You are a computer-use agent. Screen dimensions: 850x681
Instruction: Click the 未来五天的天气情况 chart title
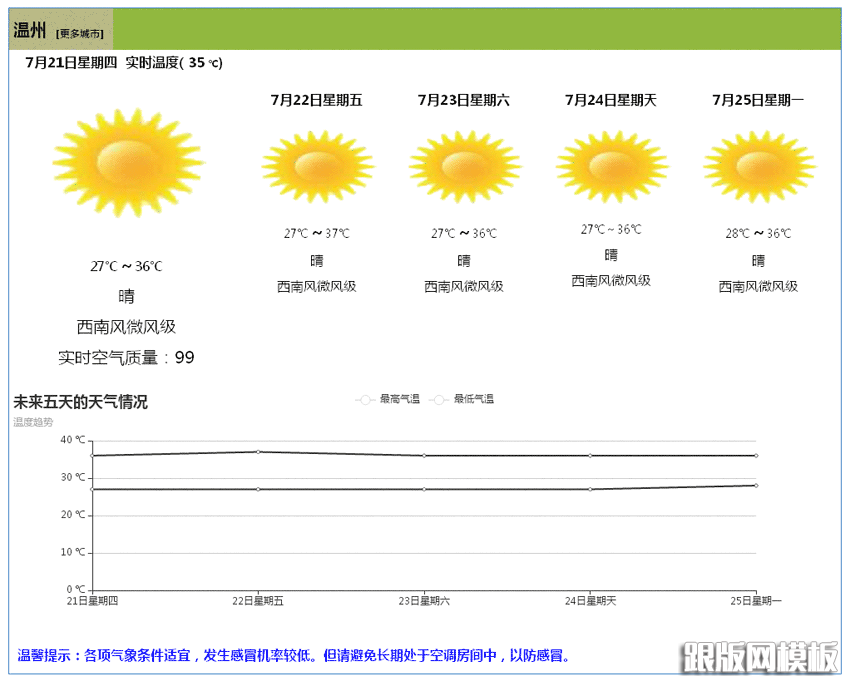pyautogui.click(x=80, y=402)
